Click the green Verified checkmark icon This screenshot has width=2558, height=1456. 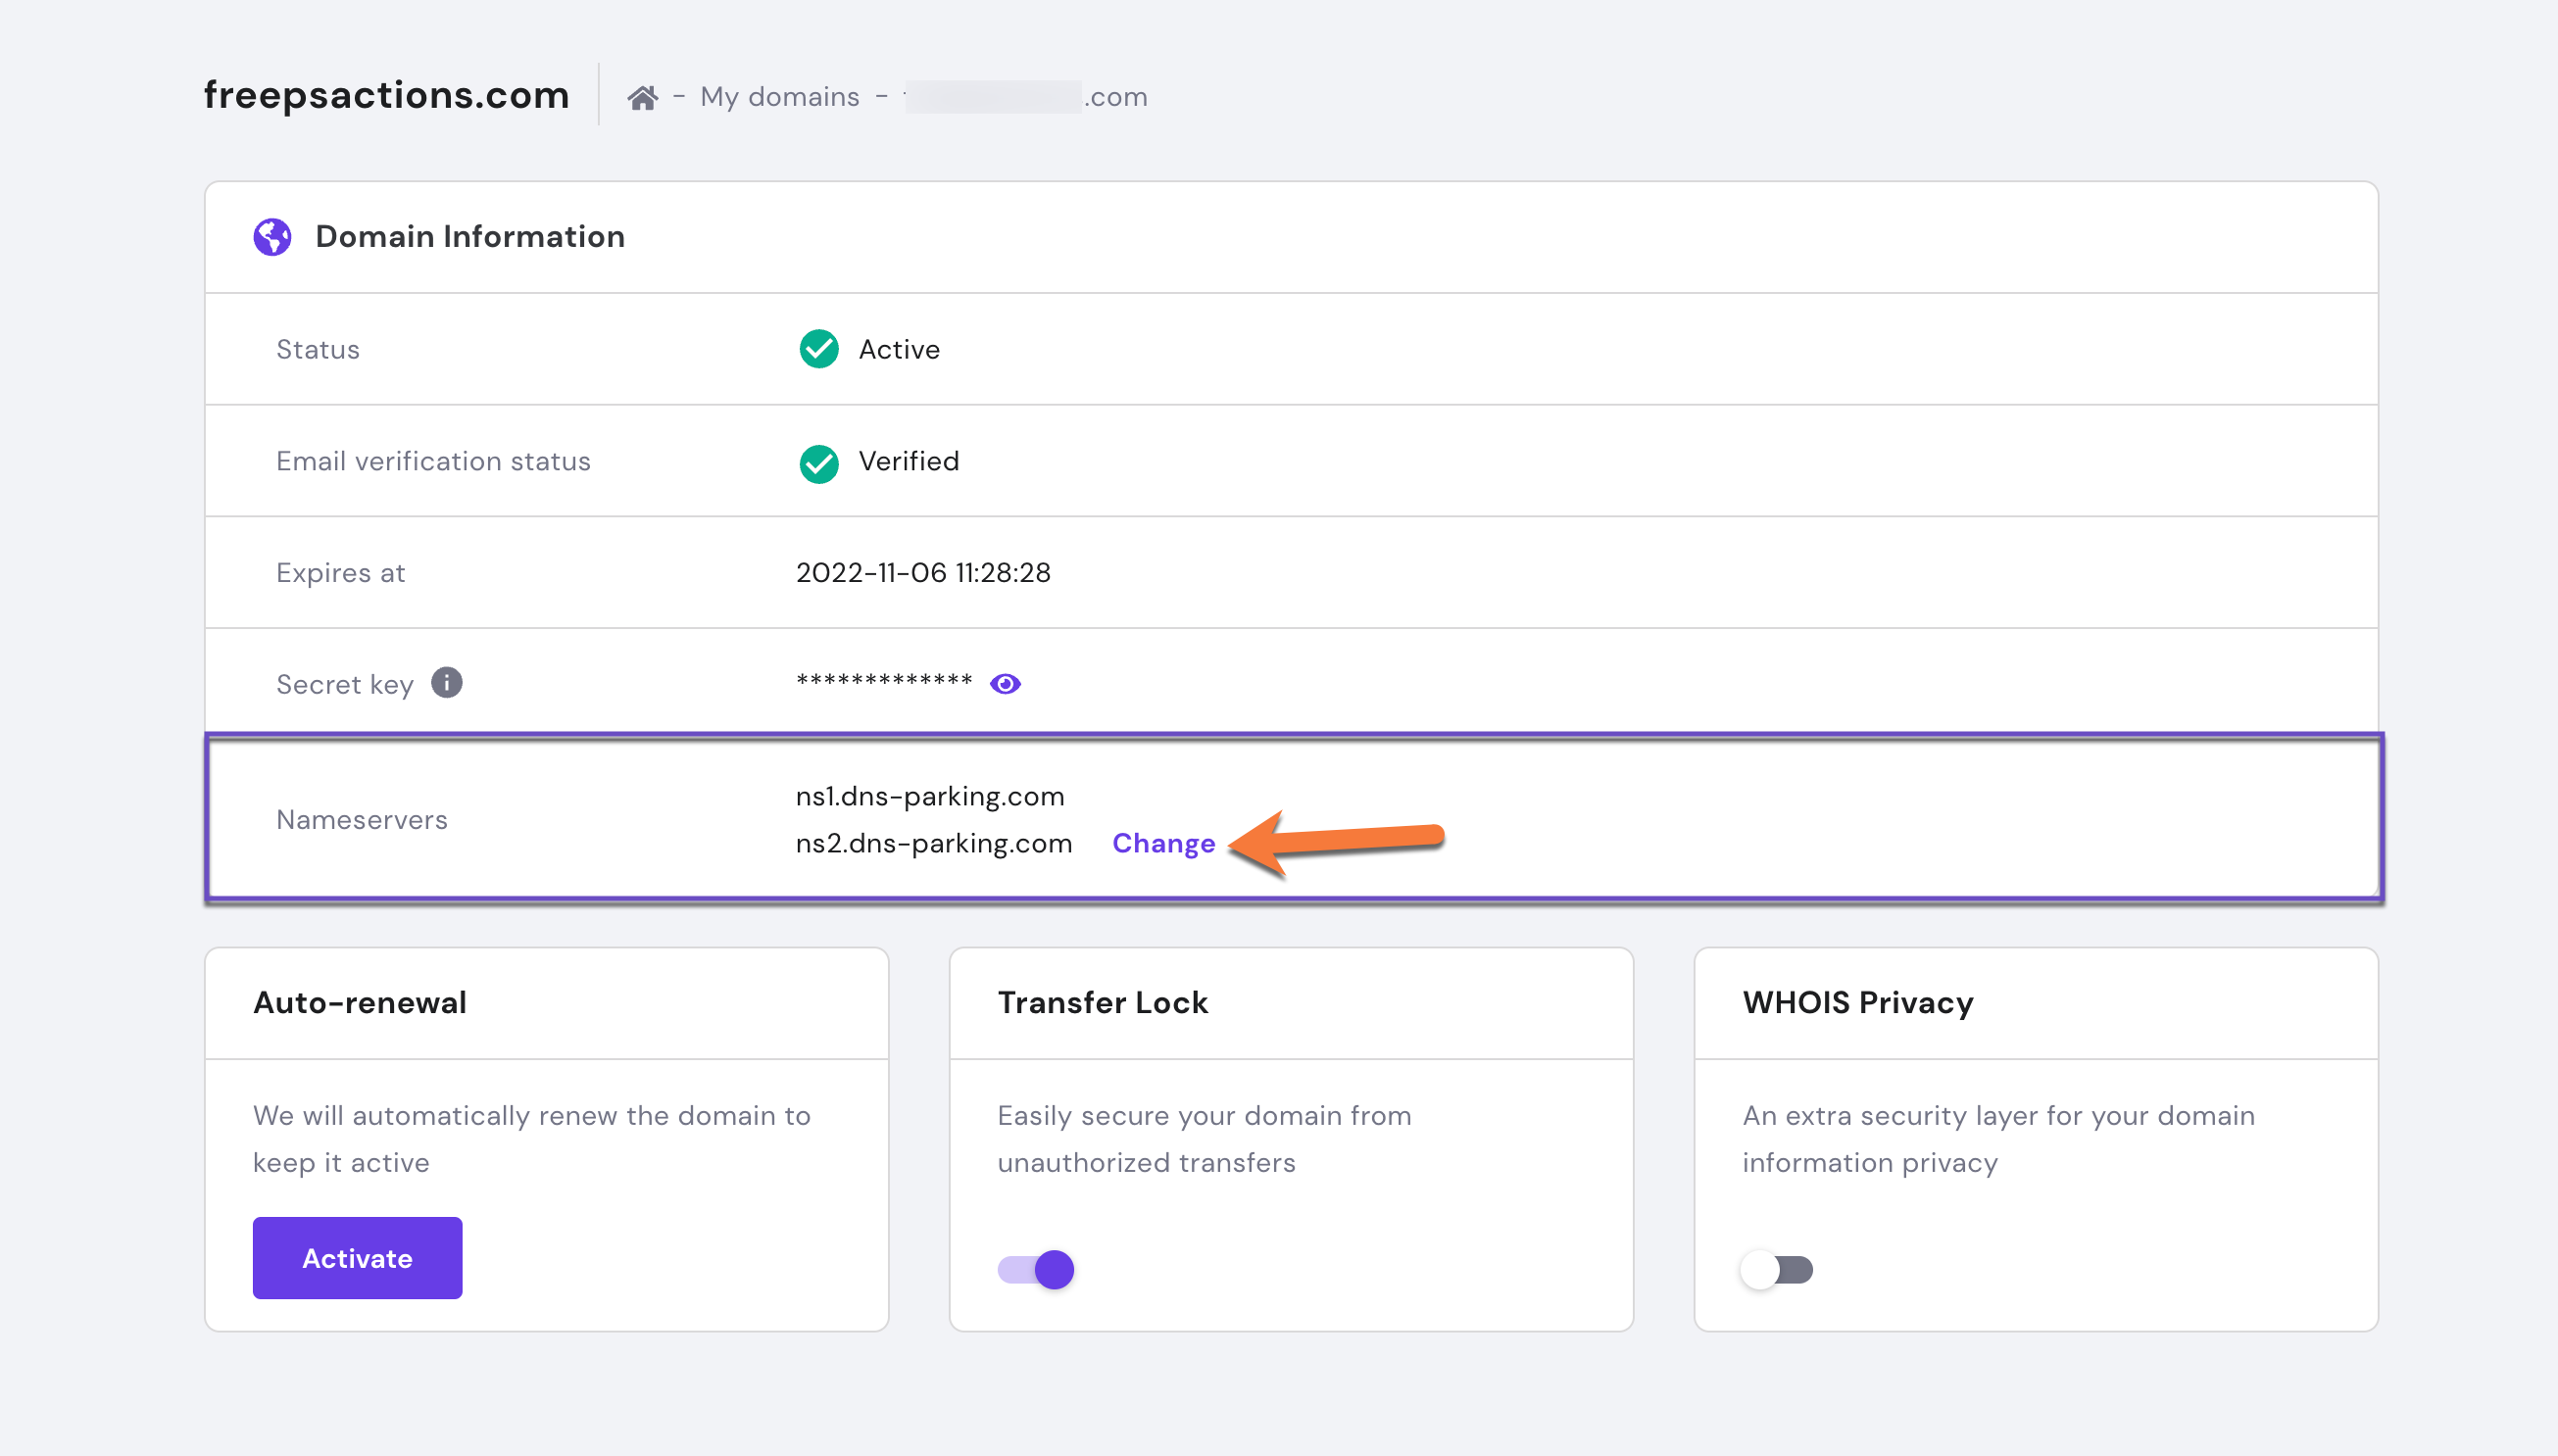(818, 462)
